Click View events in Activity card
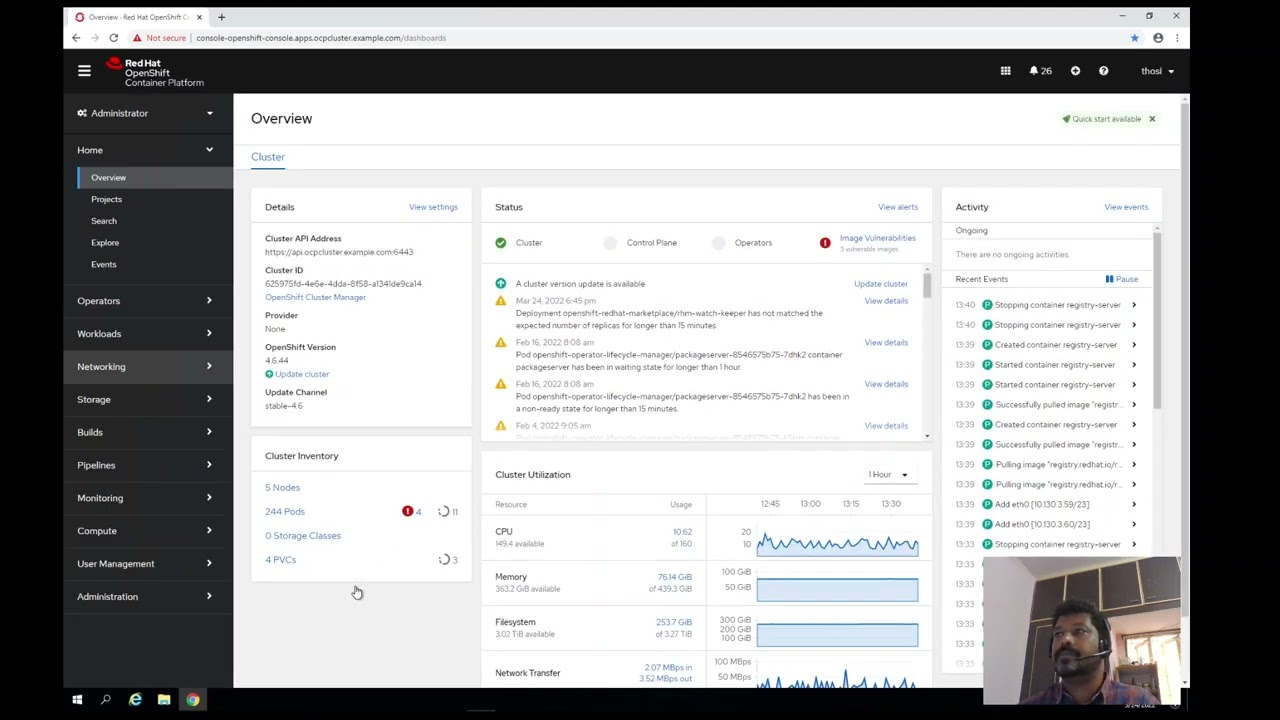Viewport: 1280px width, 720px height. click(1126, 207)
